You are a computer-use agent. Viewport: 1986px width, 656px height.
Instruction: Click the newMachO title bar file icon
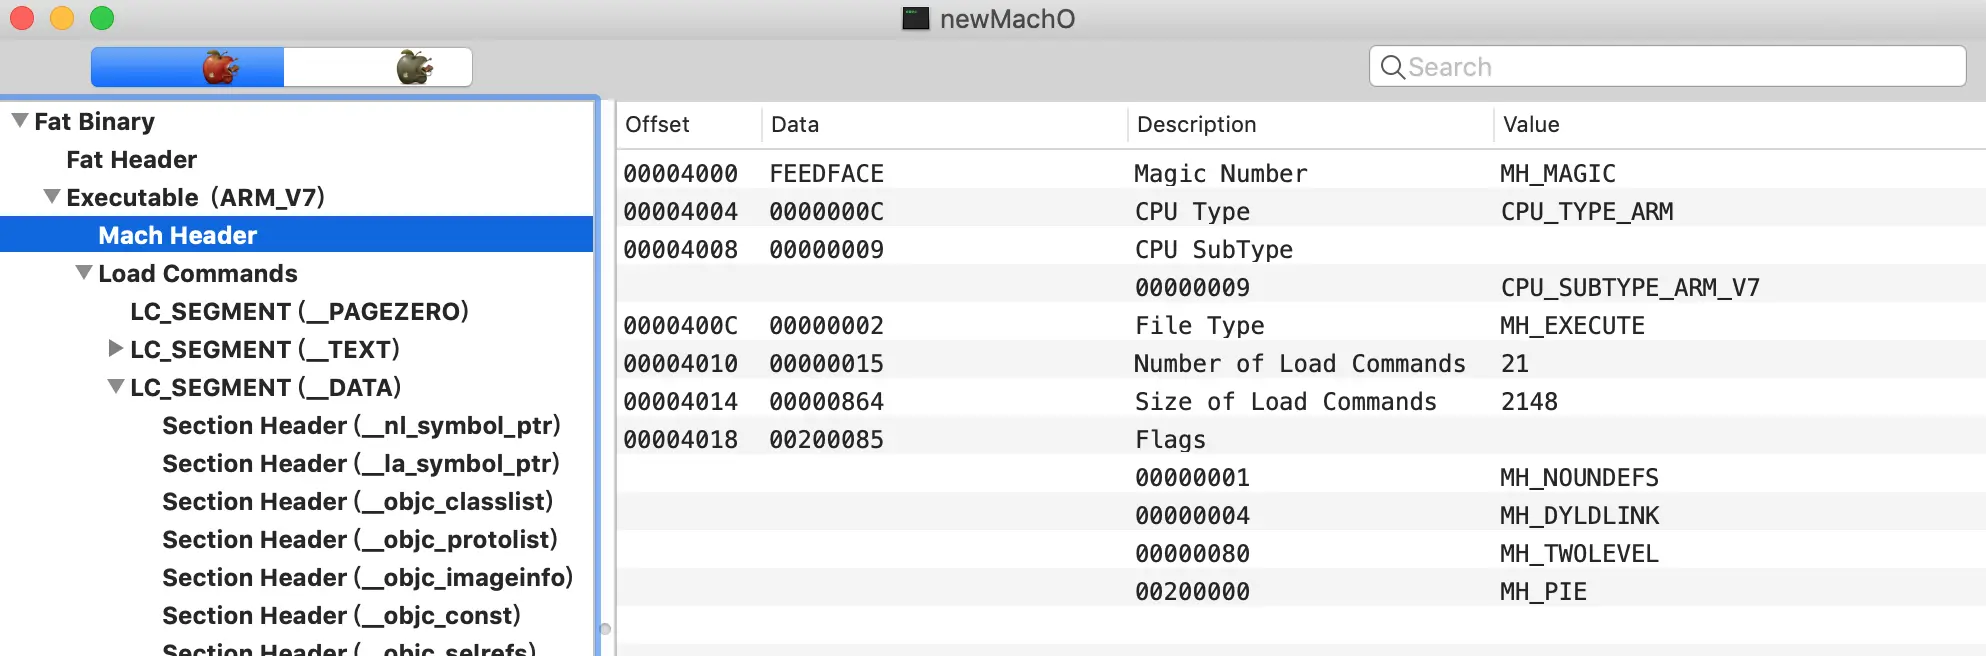[915, 19]
